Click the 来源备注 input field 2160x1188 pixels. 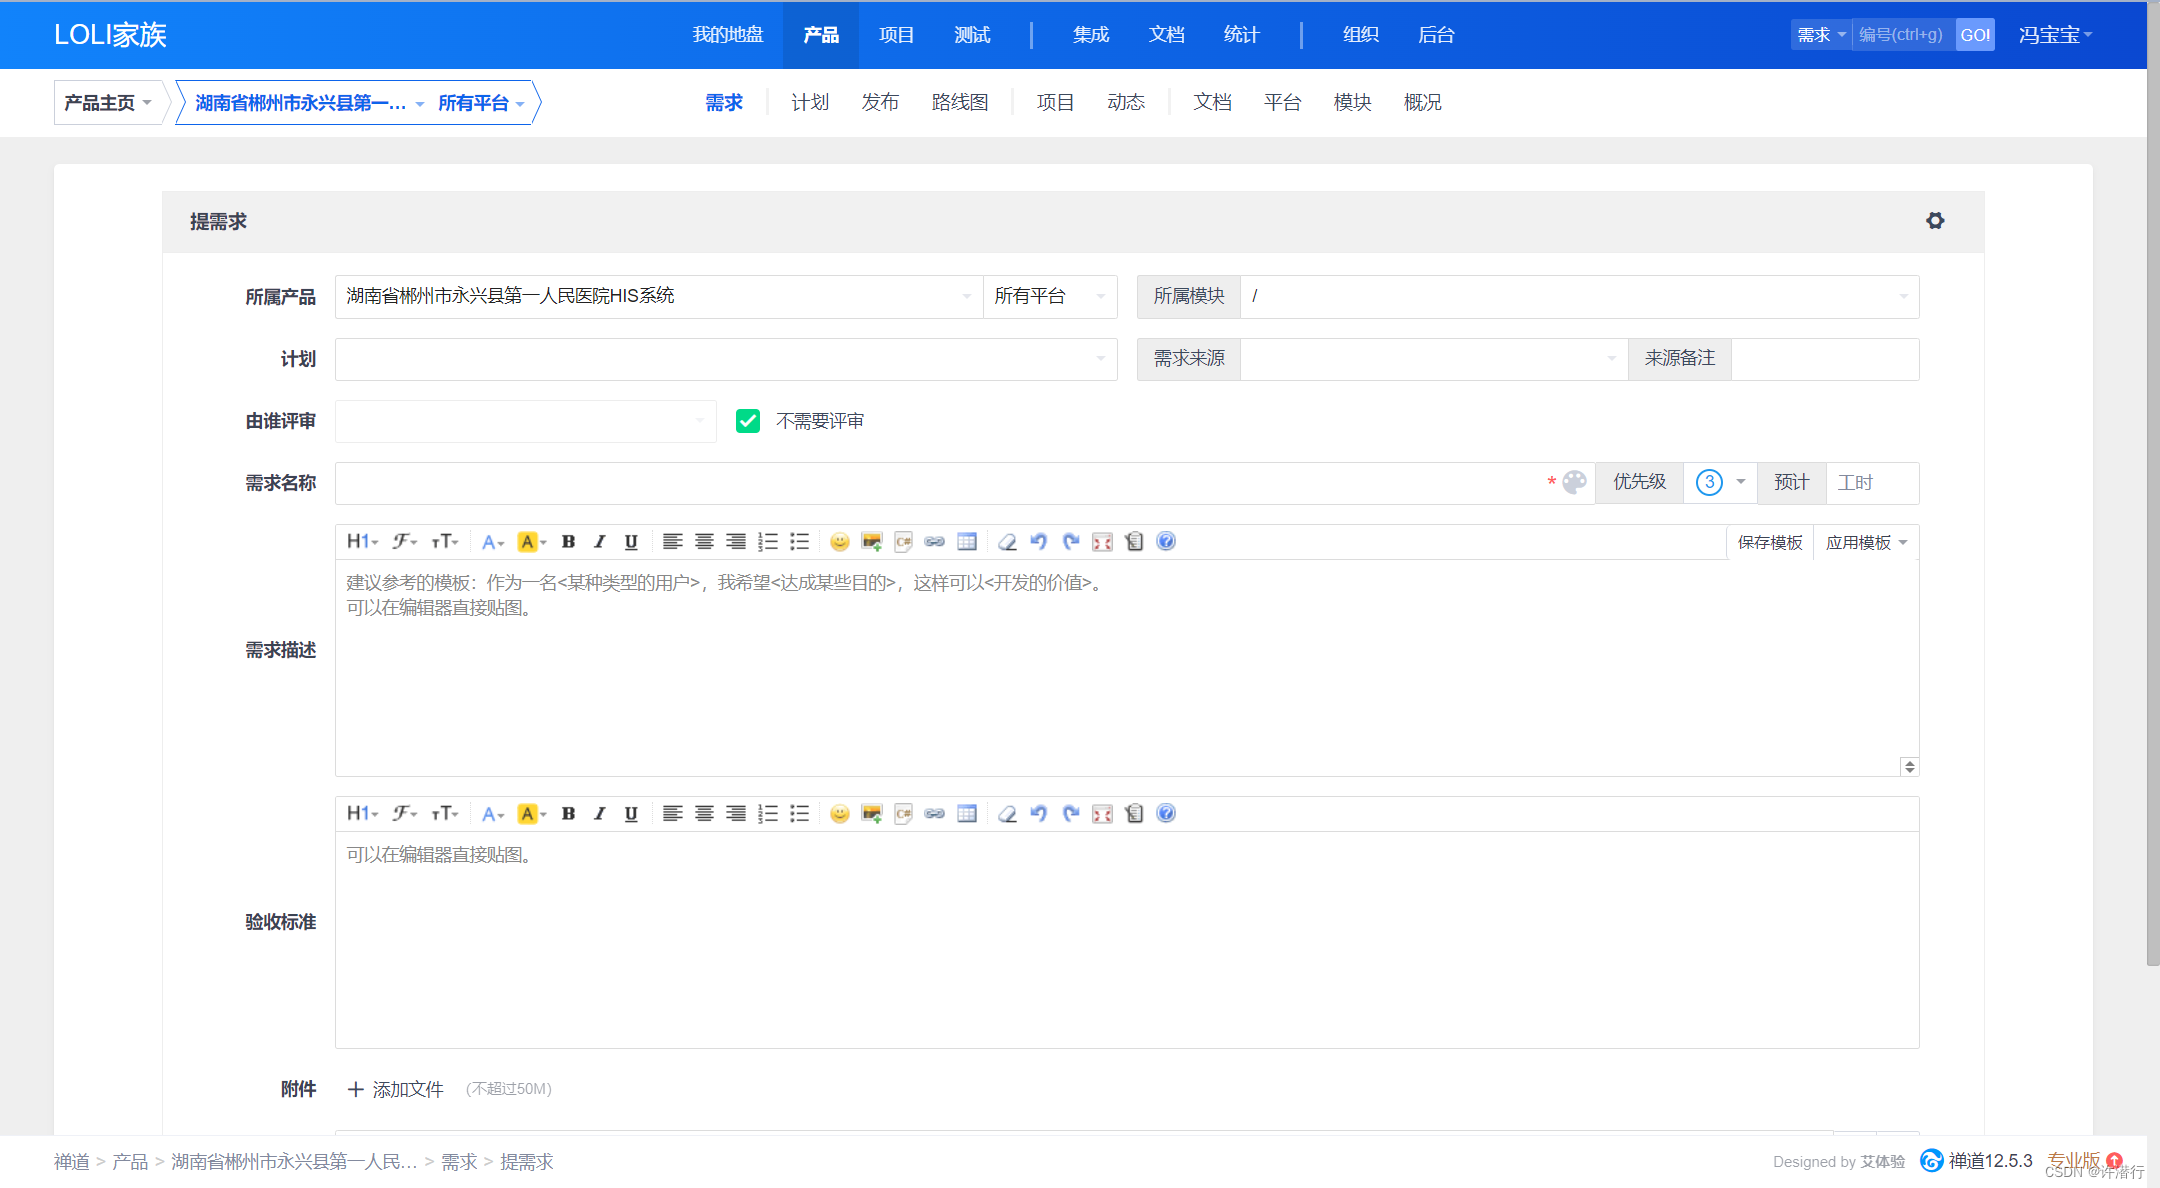1825,359
